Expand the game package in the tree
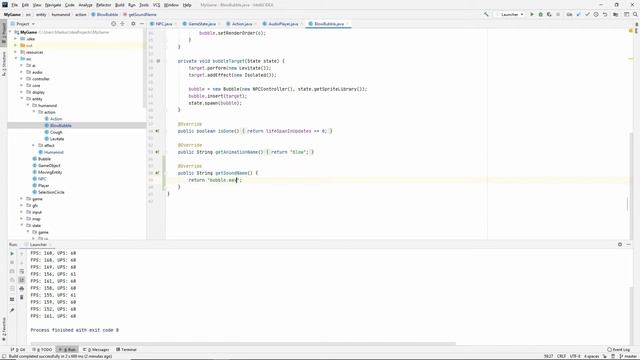This screenshot has height=360, width=640. pos(22,199)
